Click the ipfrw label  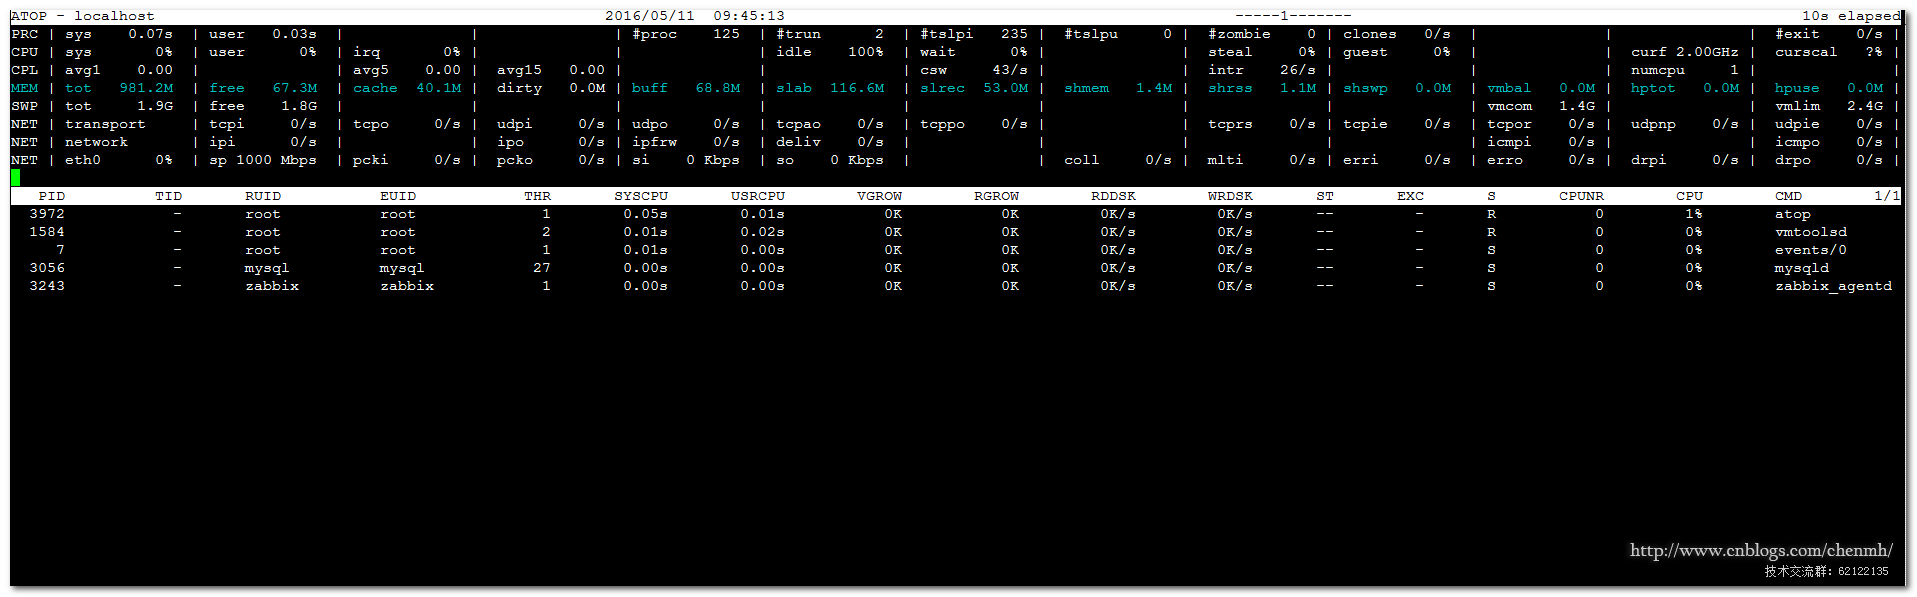click(x=654, y=142)
